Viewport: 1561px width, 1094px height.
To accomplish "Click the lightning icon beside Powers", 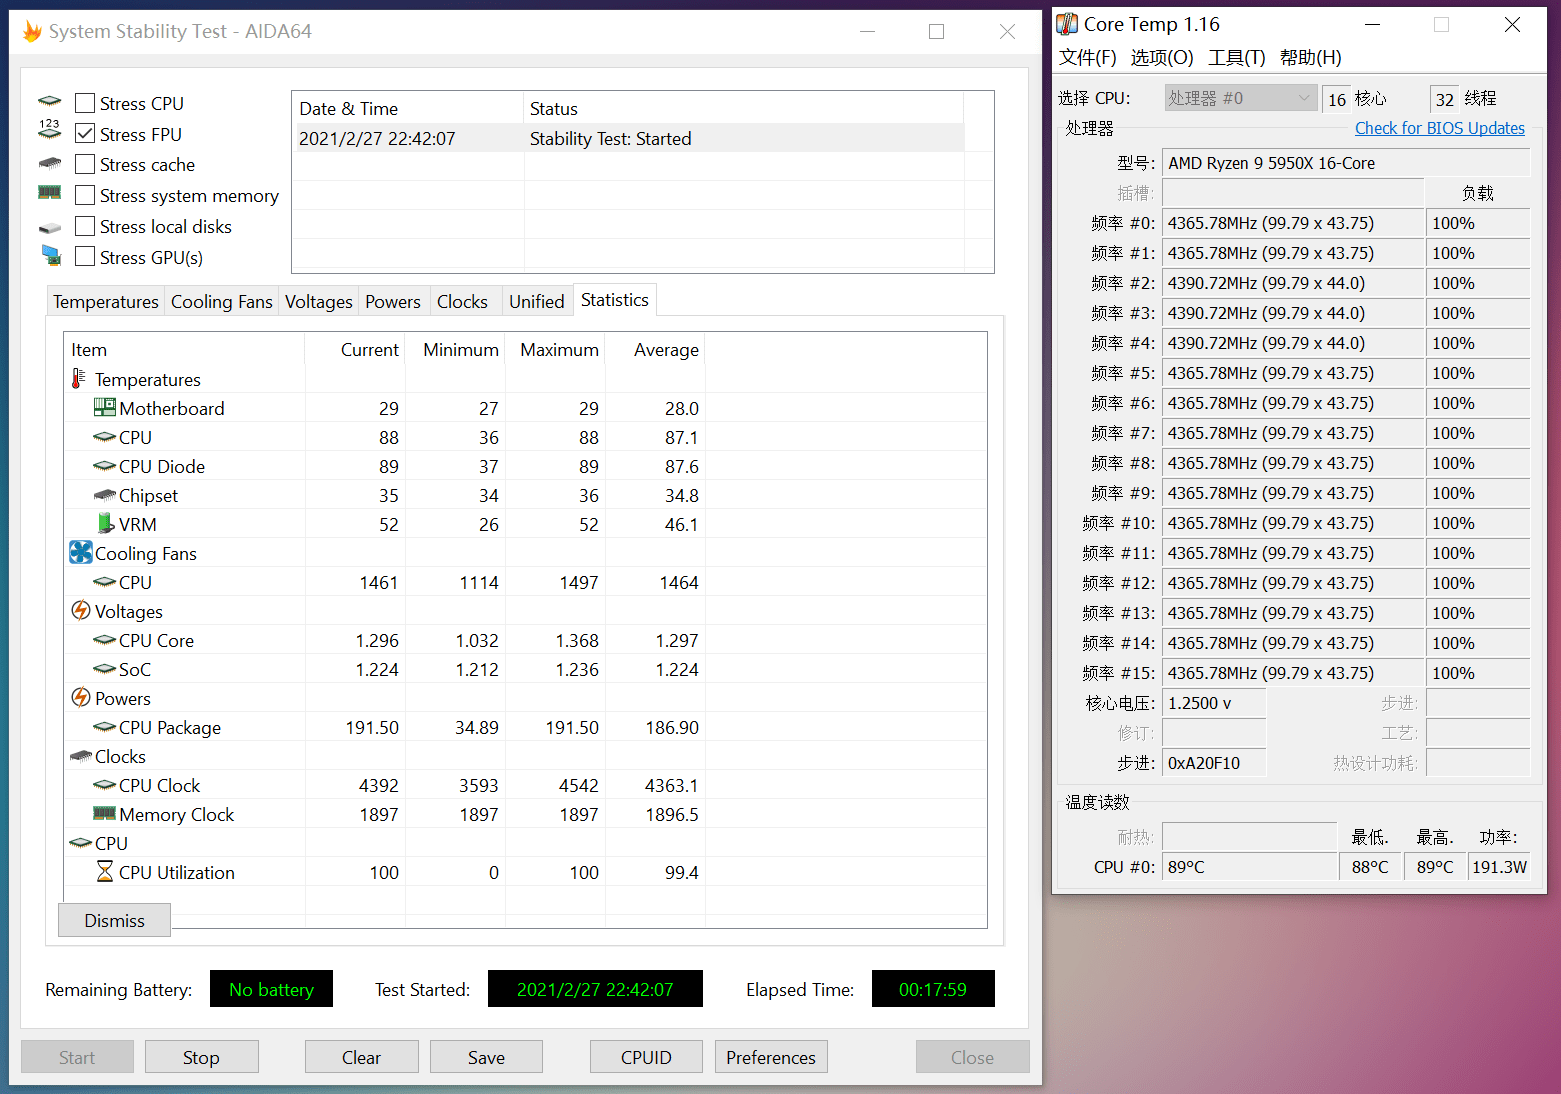I will [81, 697].
